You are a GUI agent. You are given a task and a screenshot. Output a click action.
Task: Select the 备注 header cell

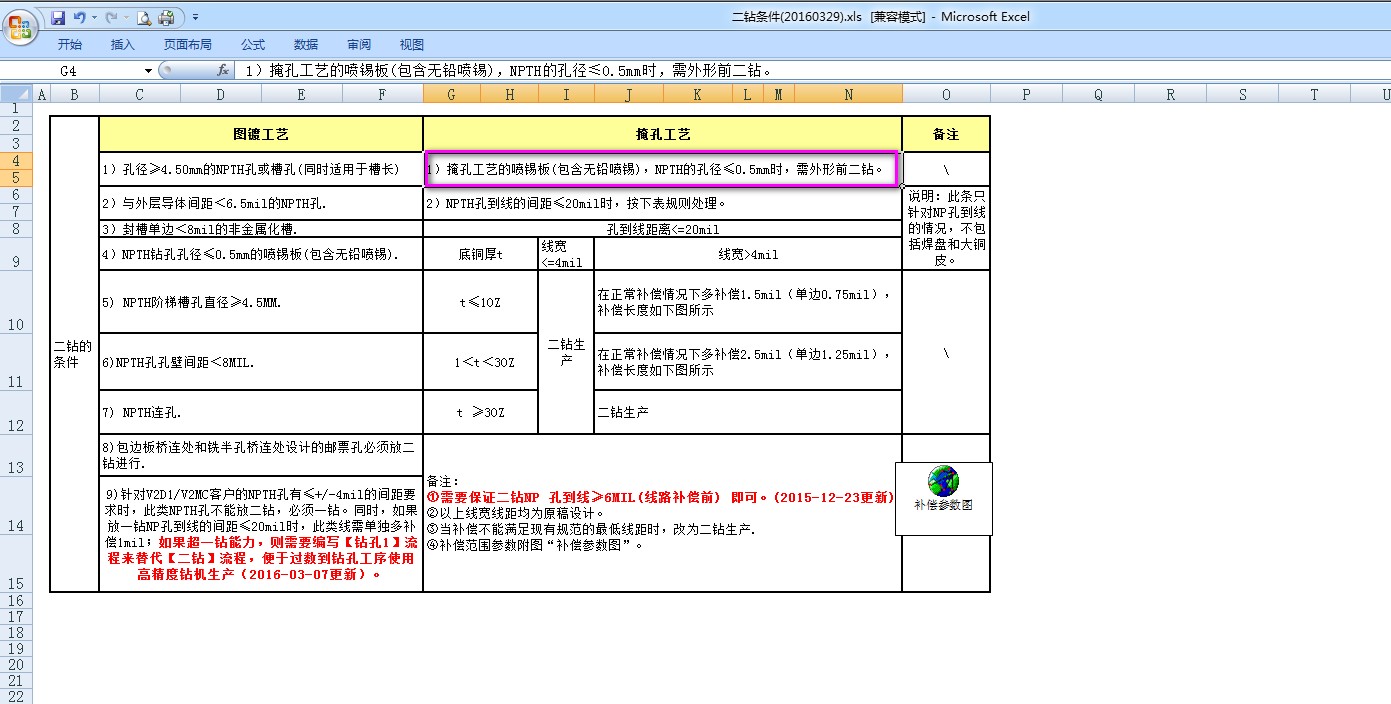pyautogui.click(x=946, y=134)
